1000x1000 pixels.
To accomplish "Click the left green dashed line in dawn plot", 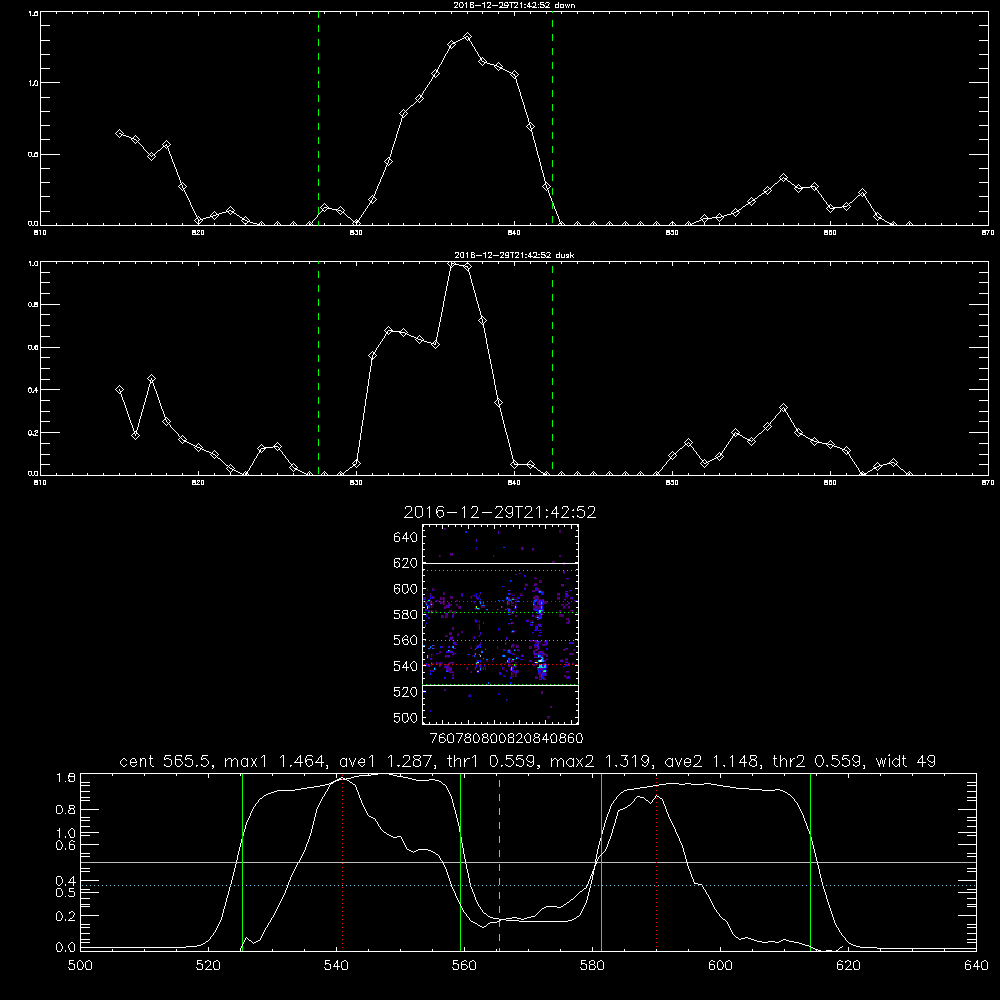I will [318, 118].
